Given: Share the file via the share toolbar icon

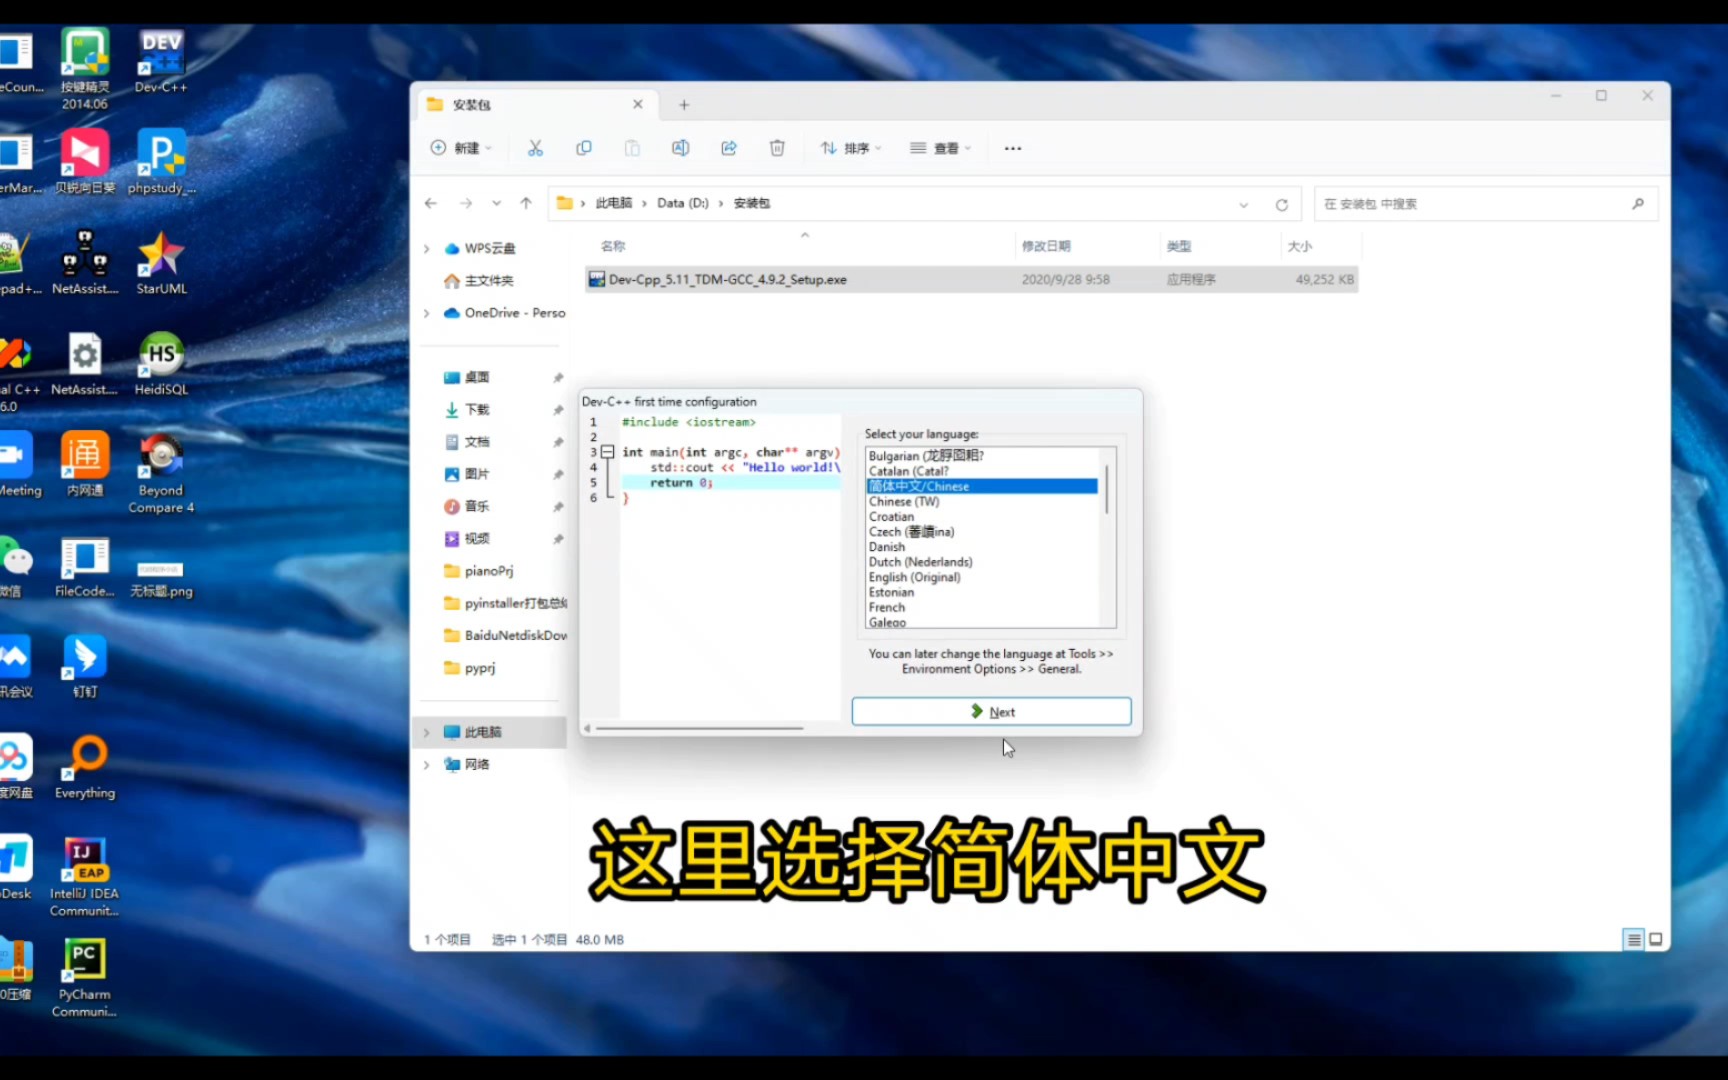Looking at the screenshot, I should [x=729, y=147].
